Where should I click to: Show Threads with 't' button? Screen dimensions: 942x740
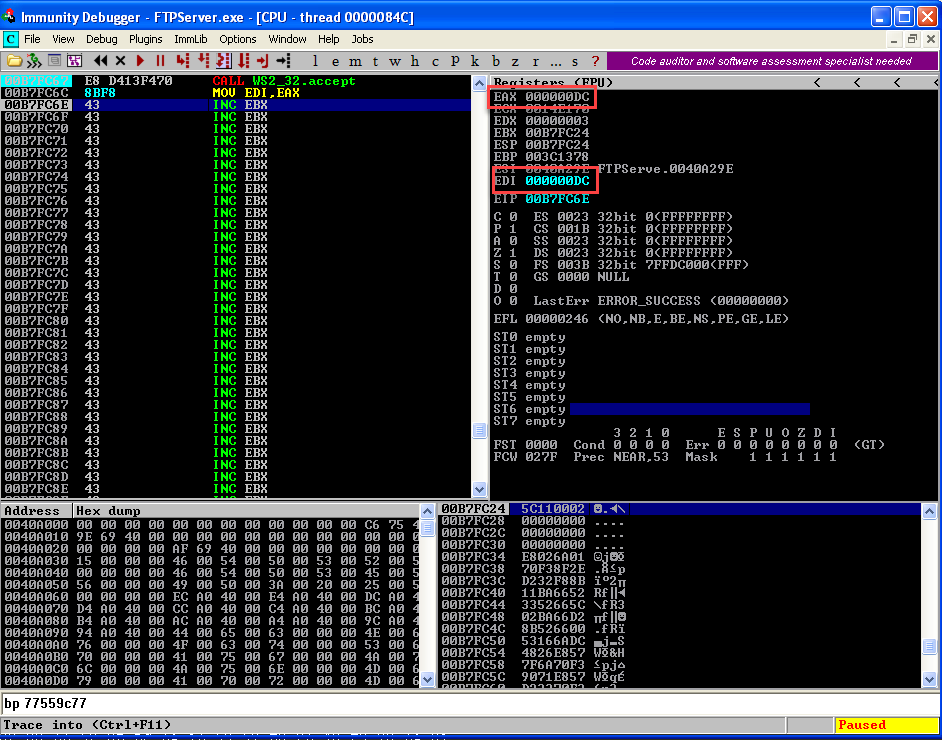[x=375, y=61]
